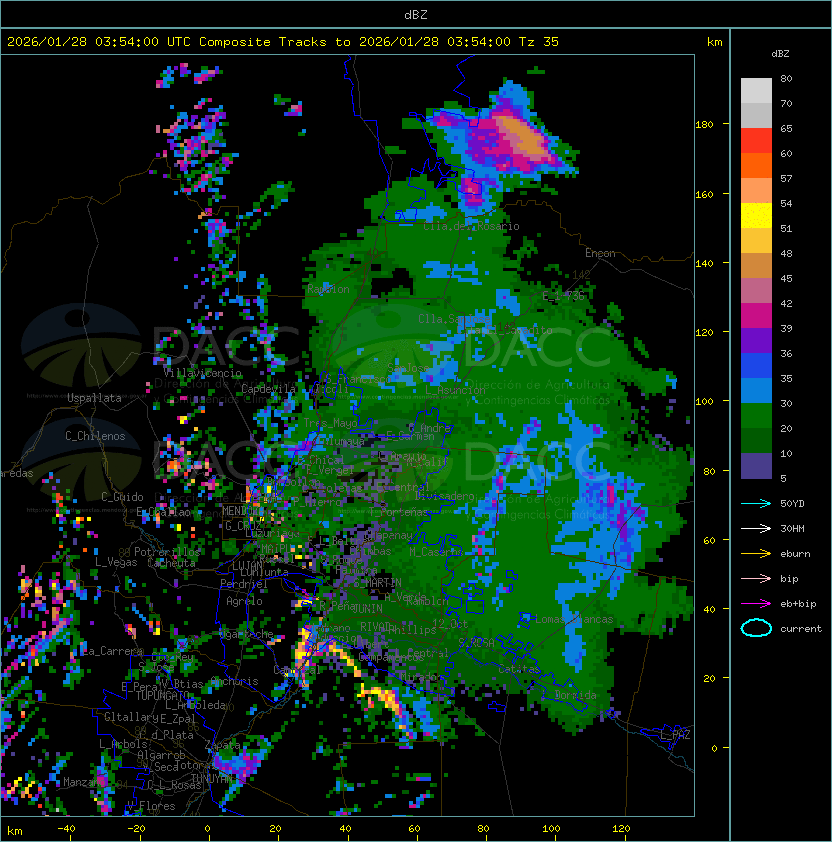
Task: Click the 'Uspallata' map label
Action: click(94, 398)
